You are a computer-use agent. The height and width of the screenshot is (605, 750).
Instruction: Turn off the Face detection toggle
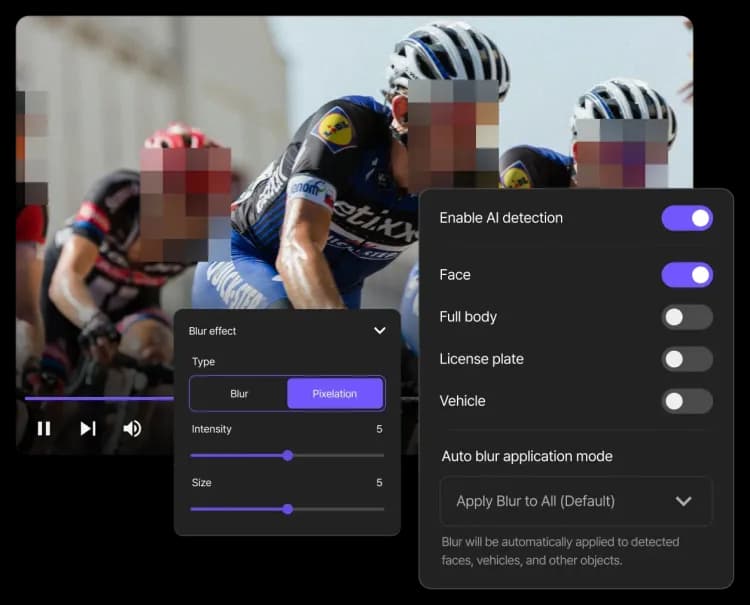coord(687,275)
